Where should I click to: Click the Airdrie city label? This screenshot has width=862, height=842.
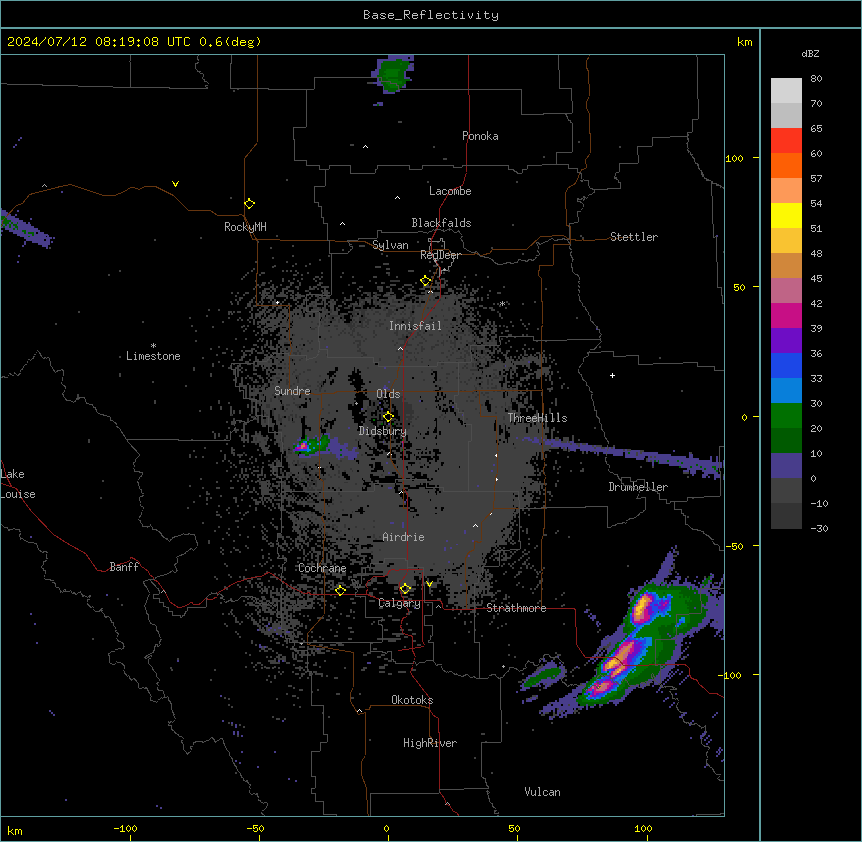click(403, 537)
